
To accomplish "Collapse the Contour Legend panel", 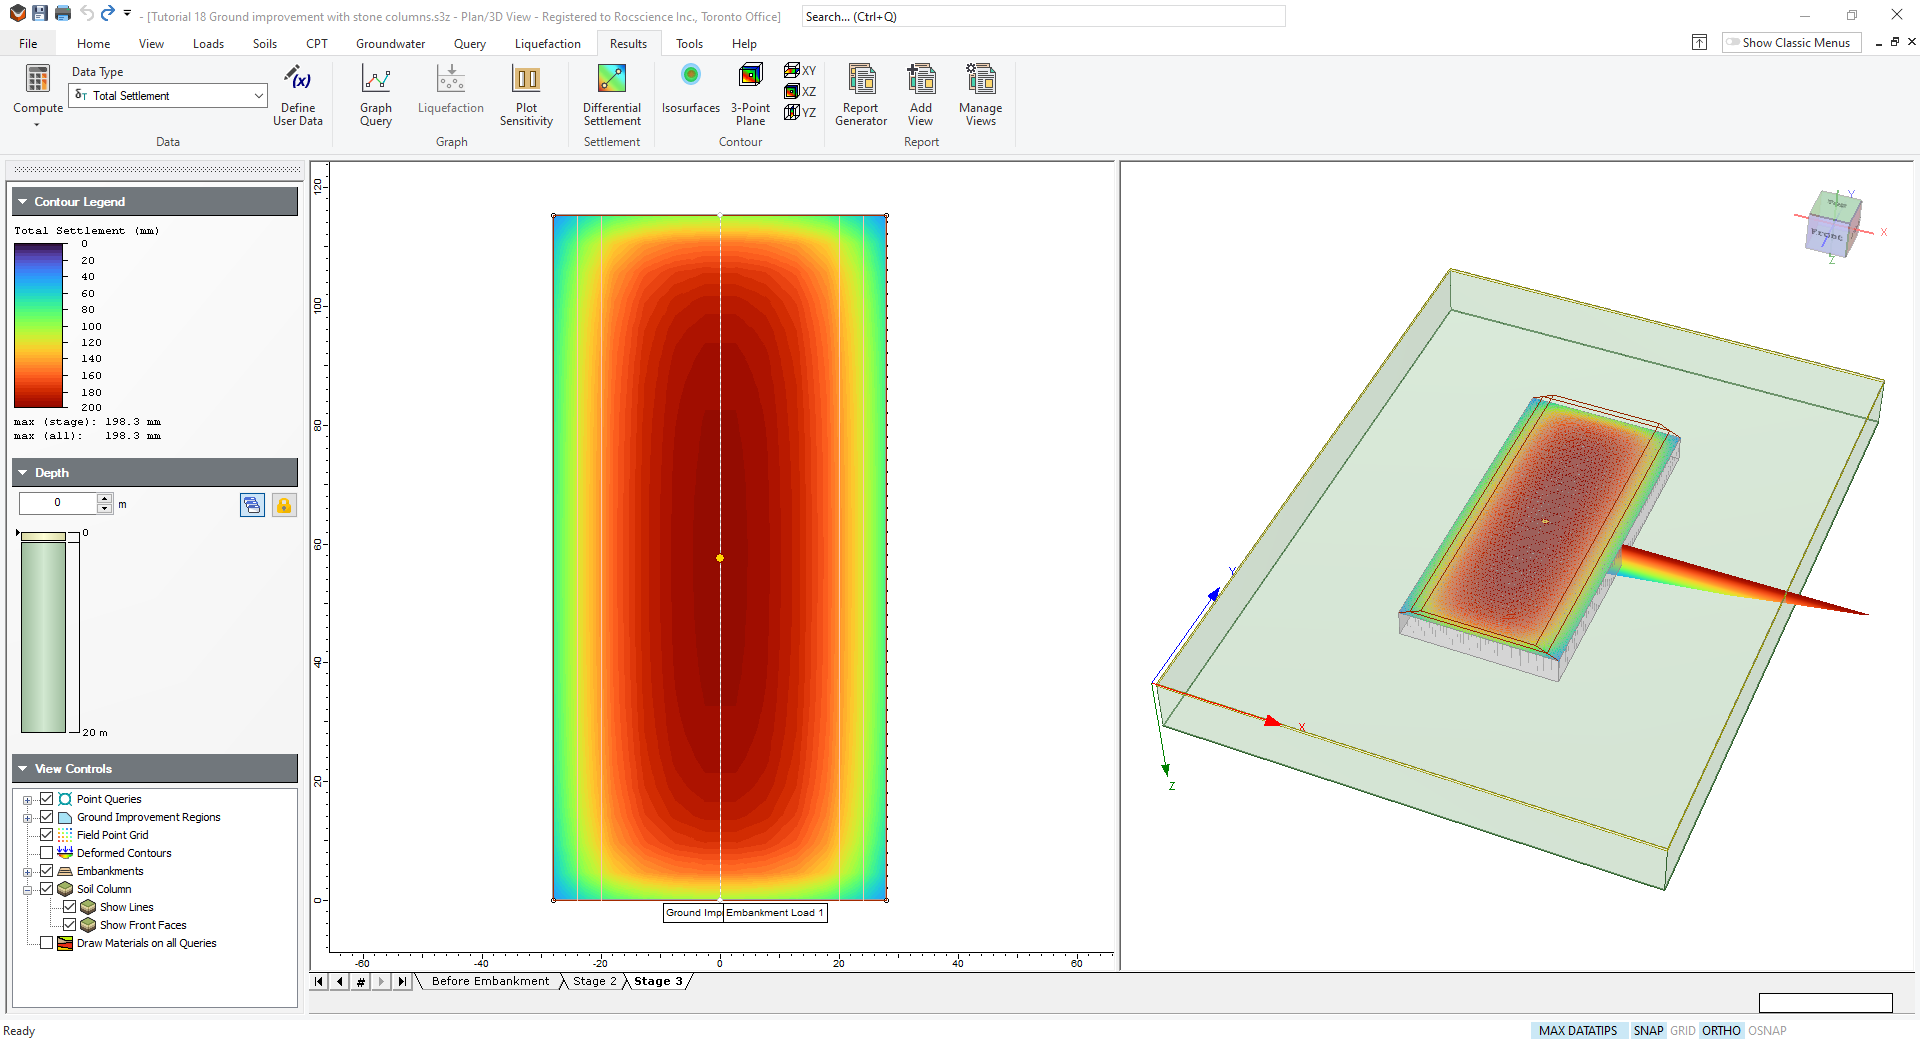I will [21, 201].
